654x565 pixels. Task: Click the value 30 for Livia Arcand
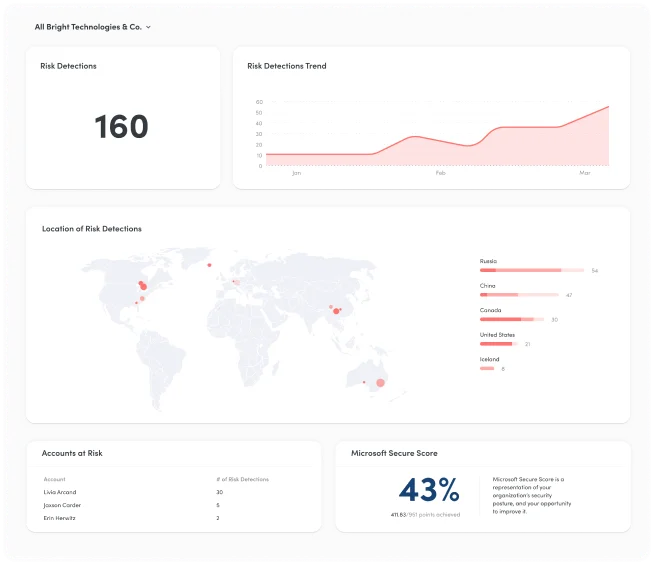click(219, 492)
